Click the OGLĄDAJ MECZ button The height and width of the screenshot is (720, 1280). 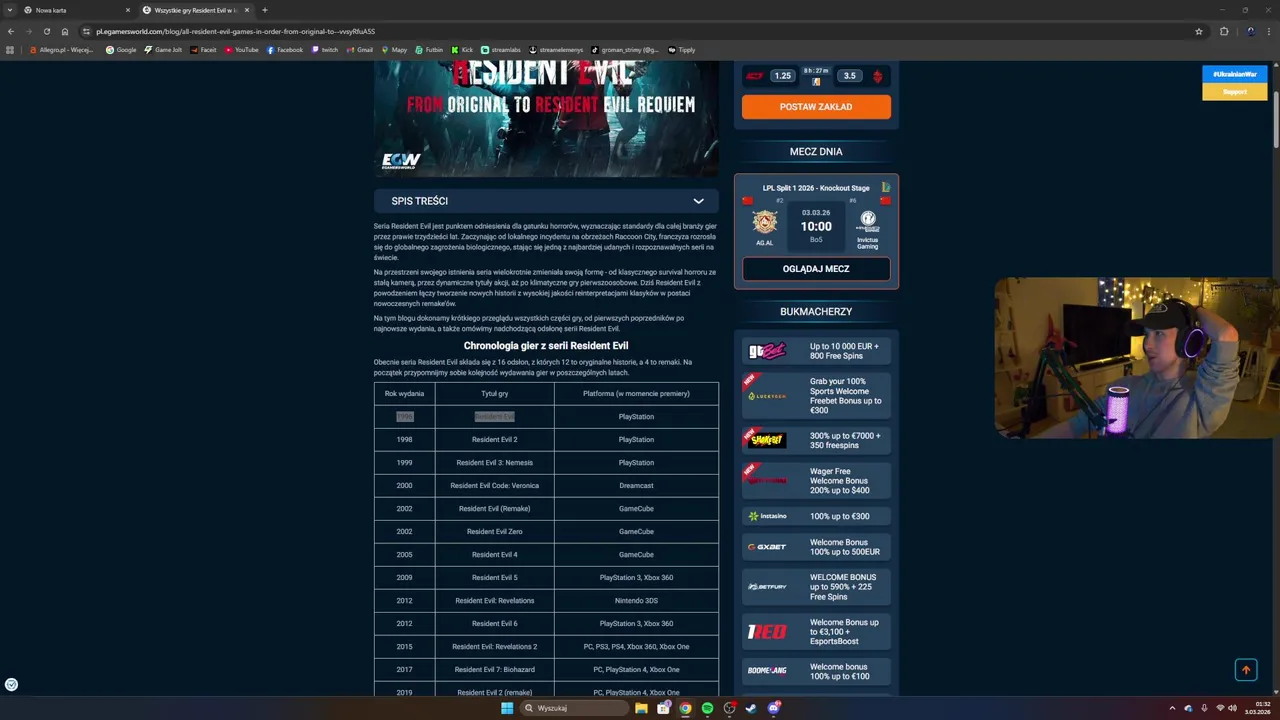point(816,269)
